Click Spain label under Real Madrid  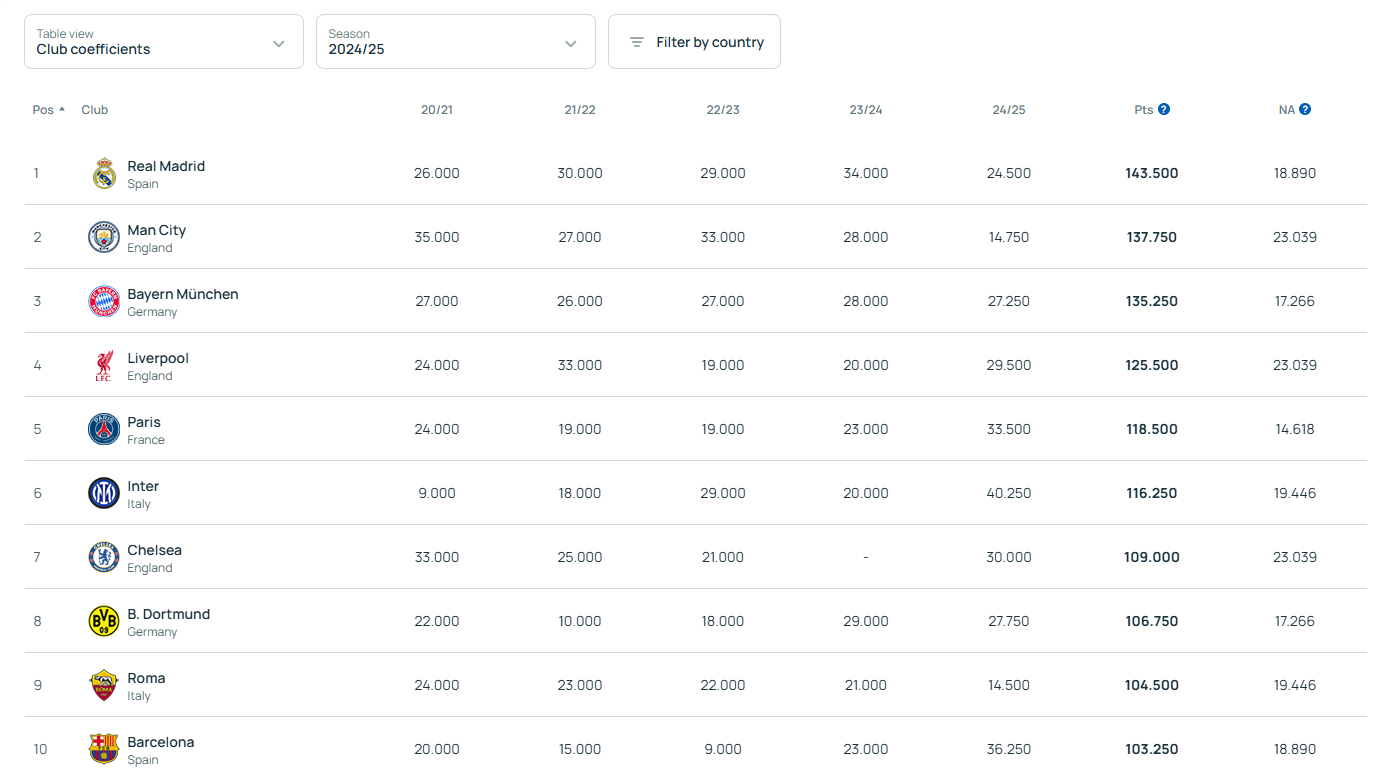[143, 184]
